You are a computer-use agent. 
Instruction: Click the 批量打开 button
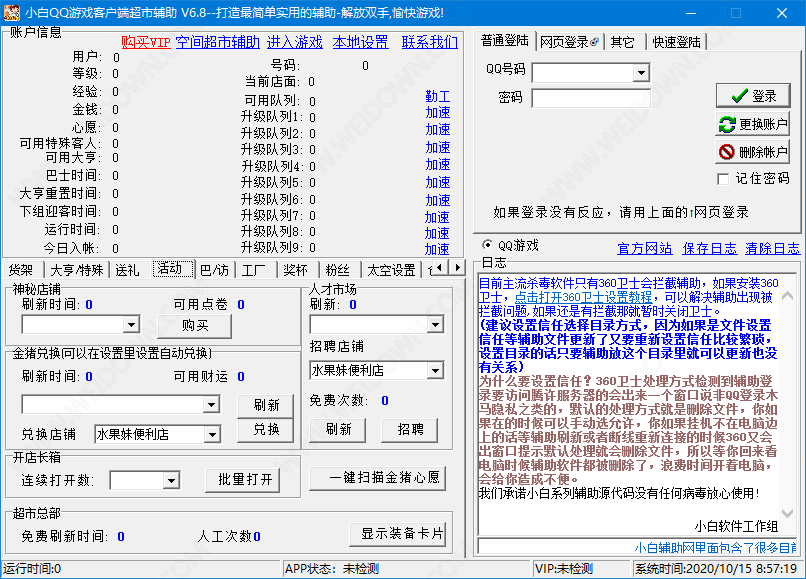(x=243, y=480)
